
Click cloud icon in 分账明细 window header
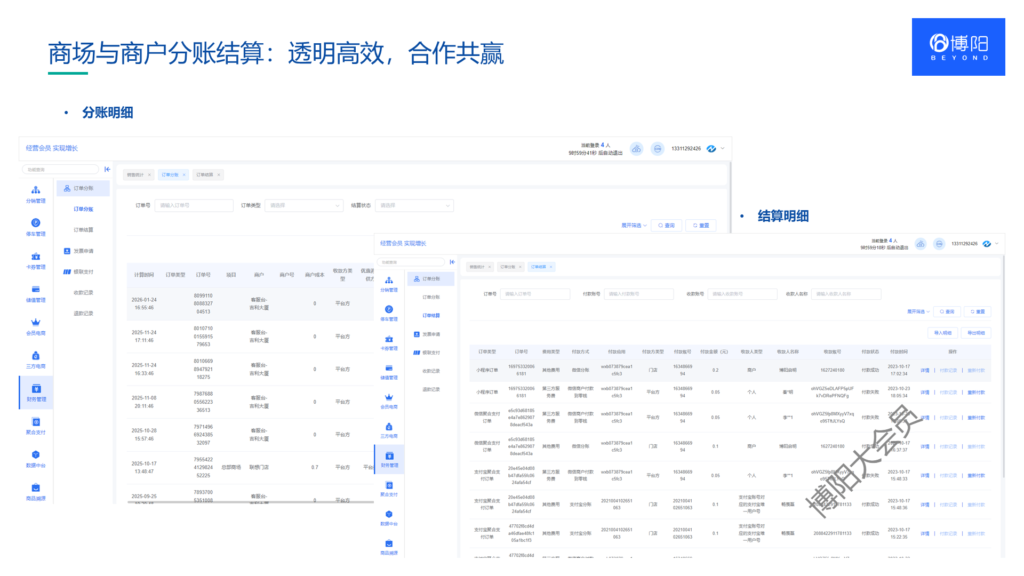click(636, 149)
